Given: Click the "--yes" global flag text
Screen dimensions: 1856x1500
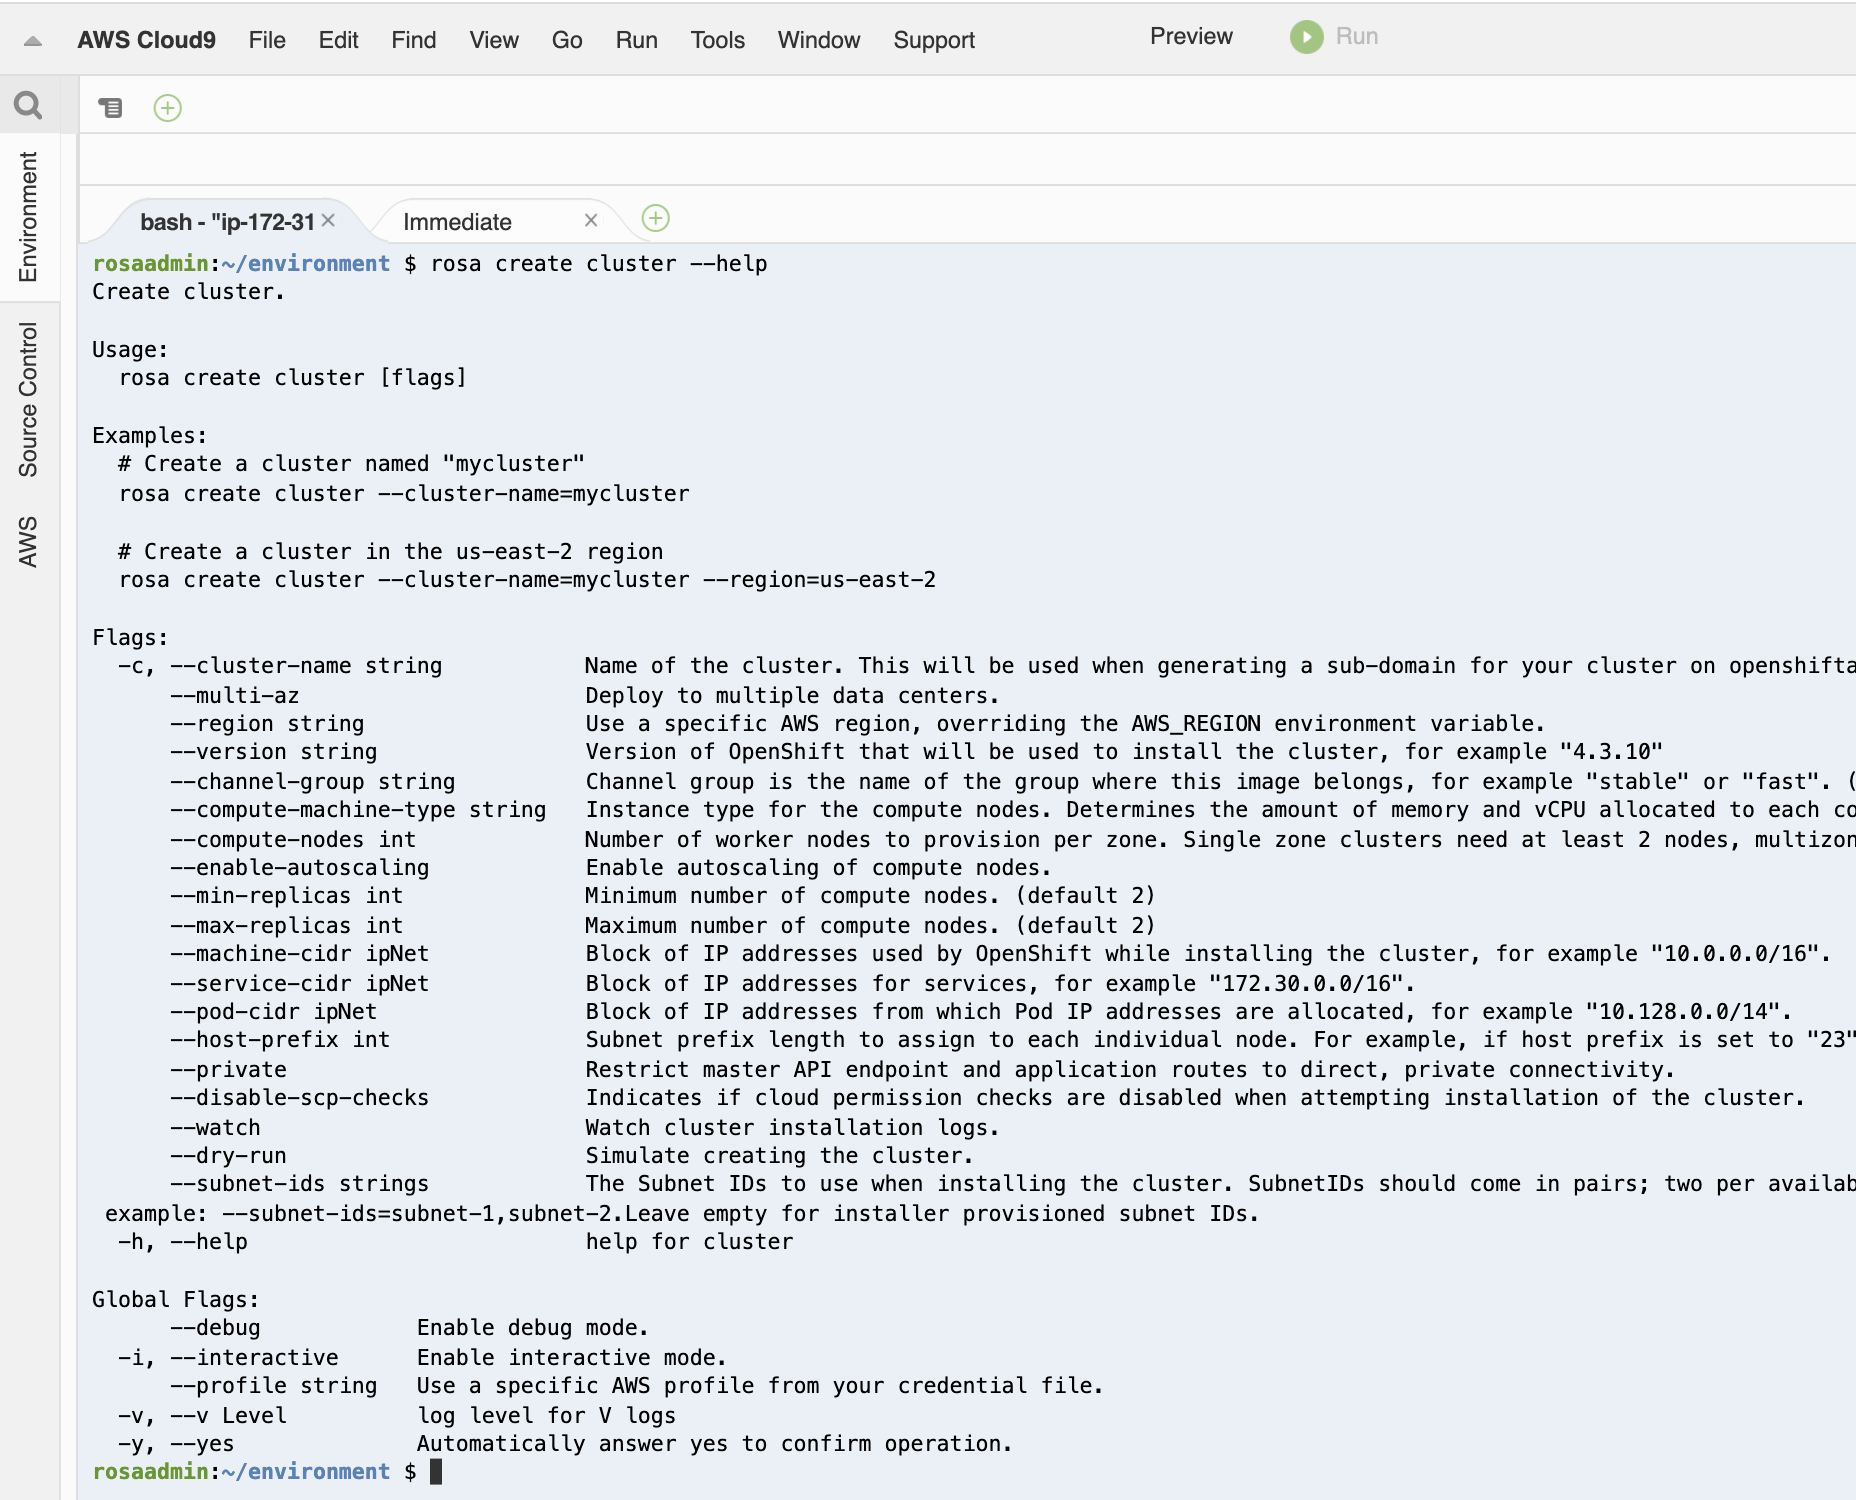Looking at the screenshot, I should (202, 1444).
